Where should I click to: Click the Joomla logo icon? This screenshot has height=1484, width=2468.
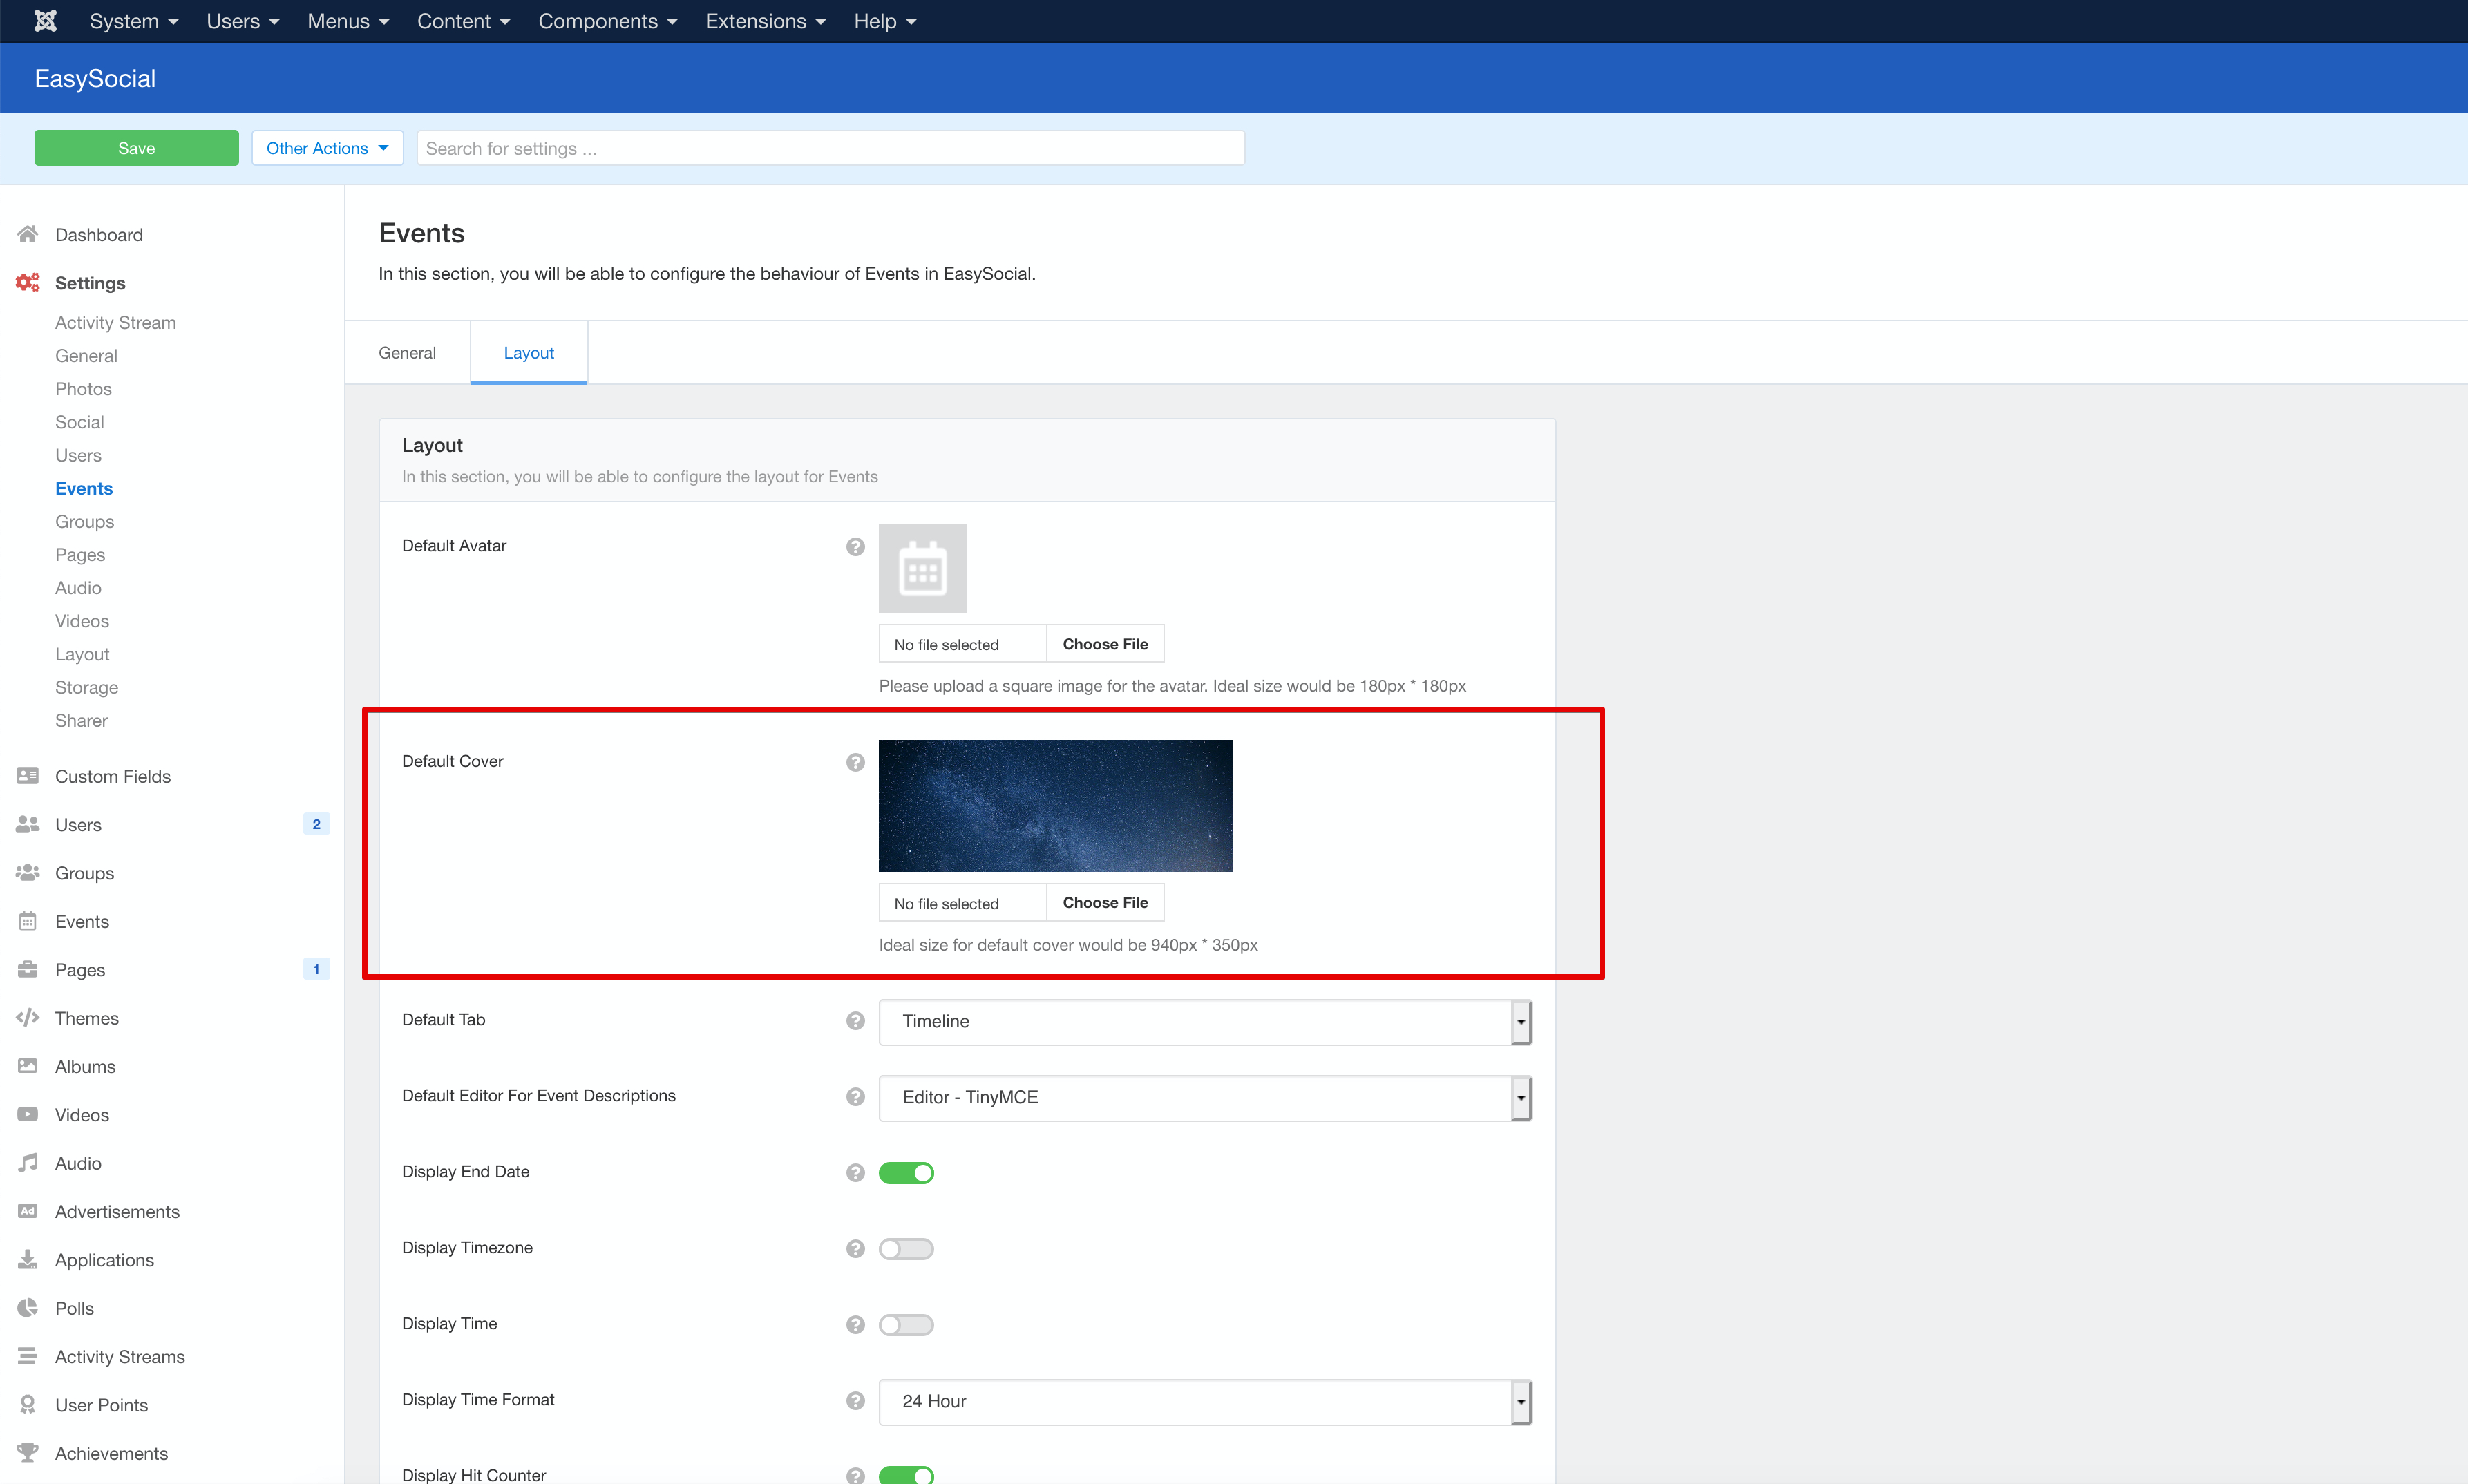(x=45, y=21)
